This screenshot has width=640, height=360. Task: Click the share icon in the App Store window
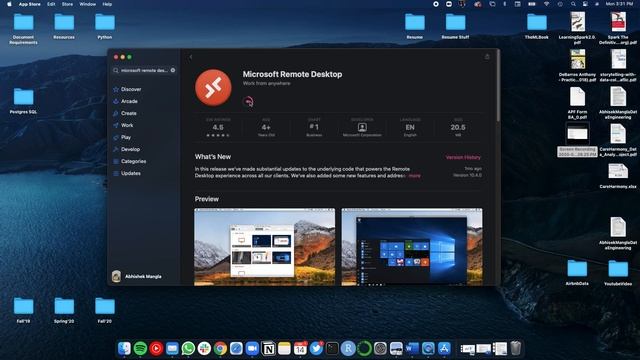[487, 57]
